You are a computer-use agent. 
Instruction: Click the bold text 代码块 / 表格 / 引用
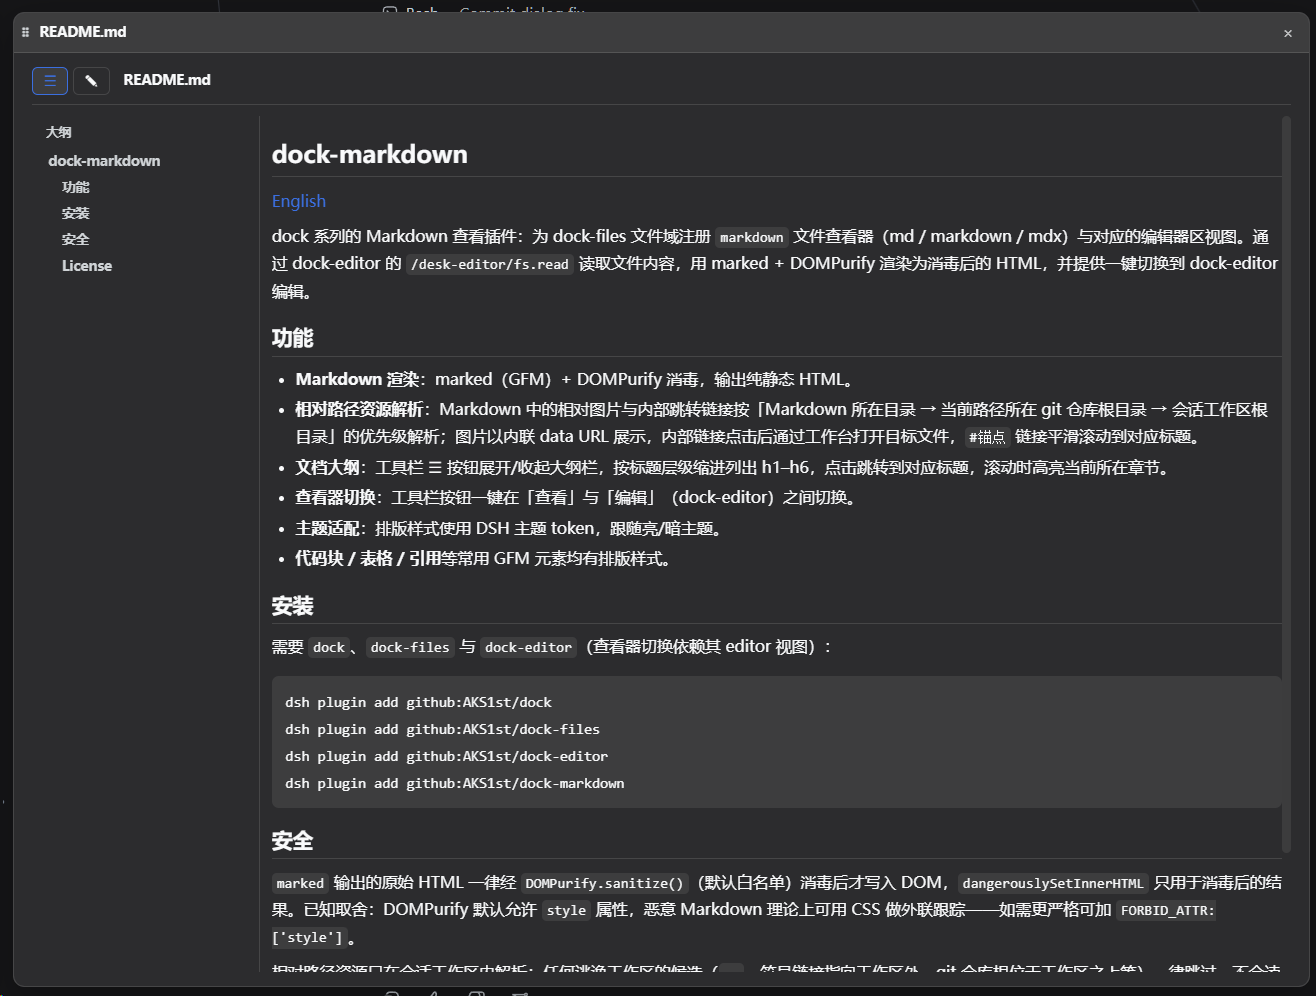click(369, 559)
